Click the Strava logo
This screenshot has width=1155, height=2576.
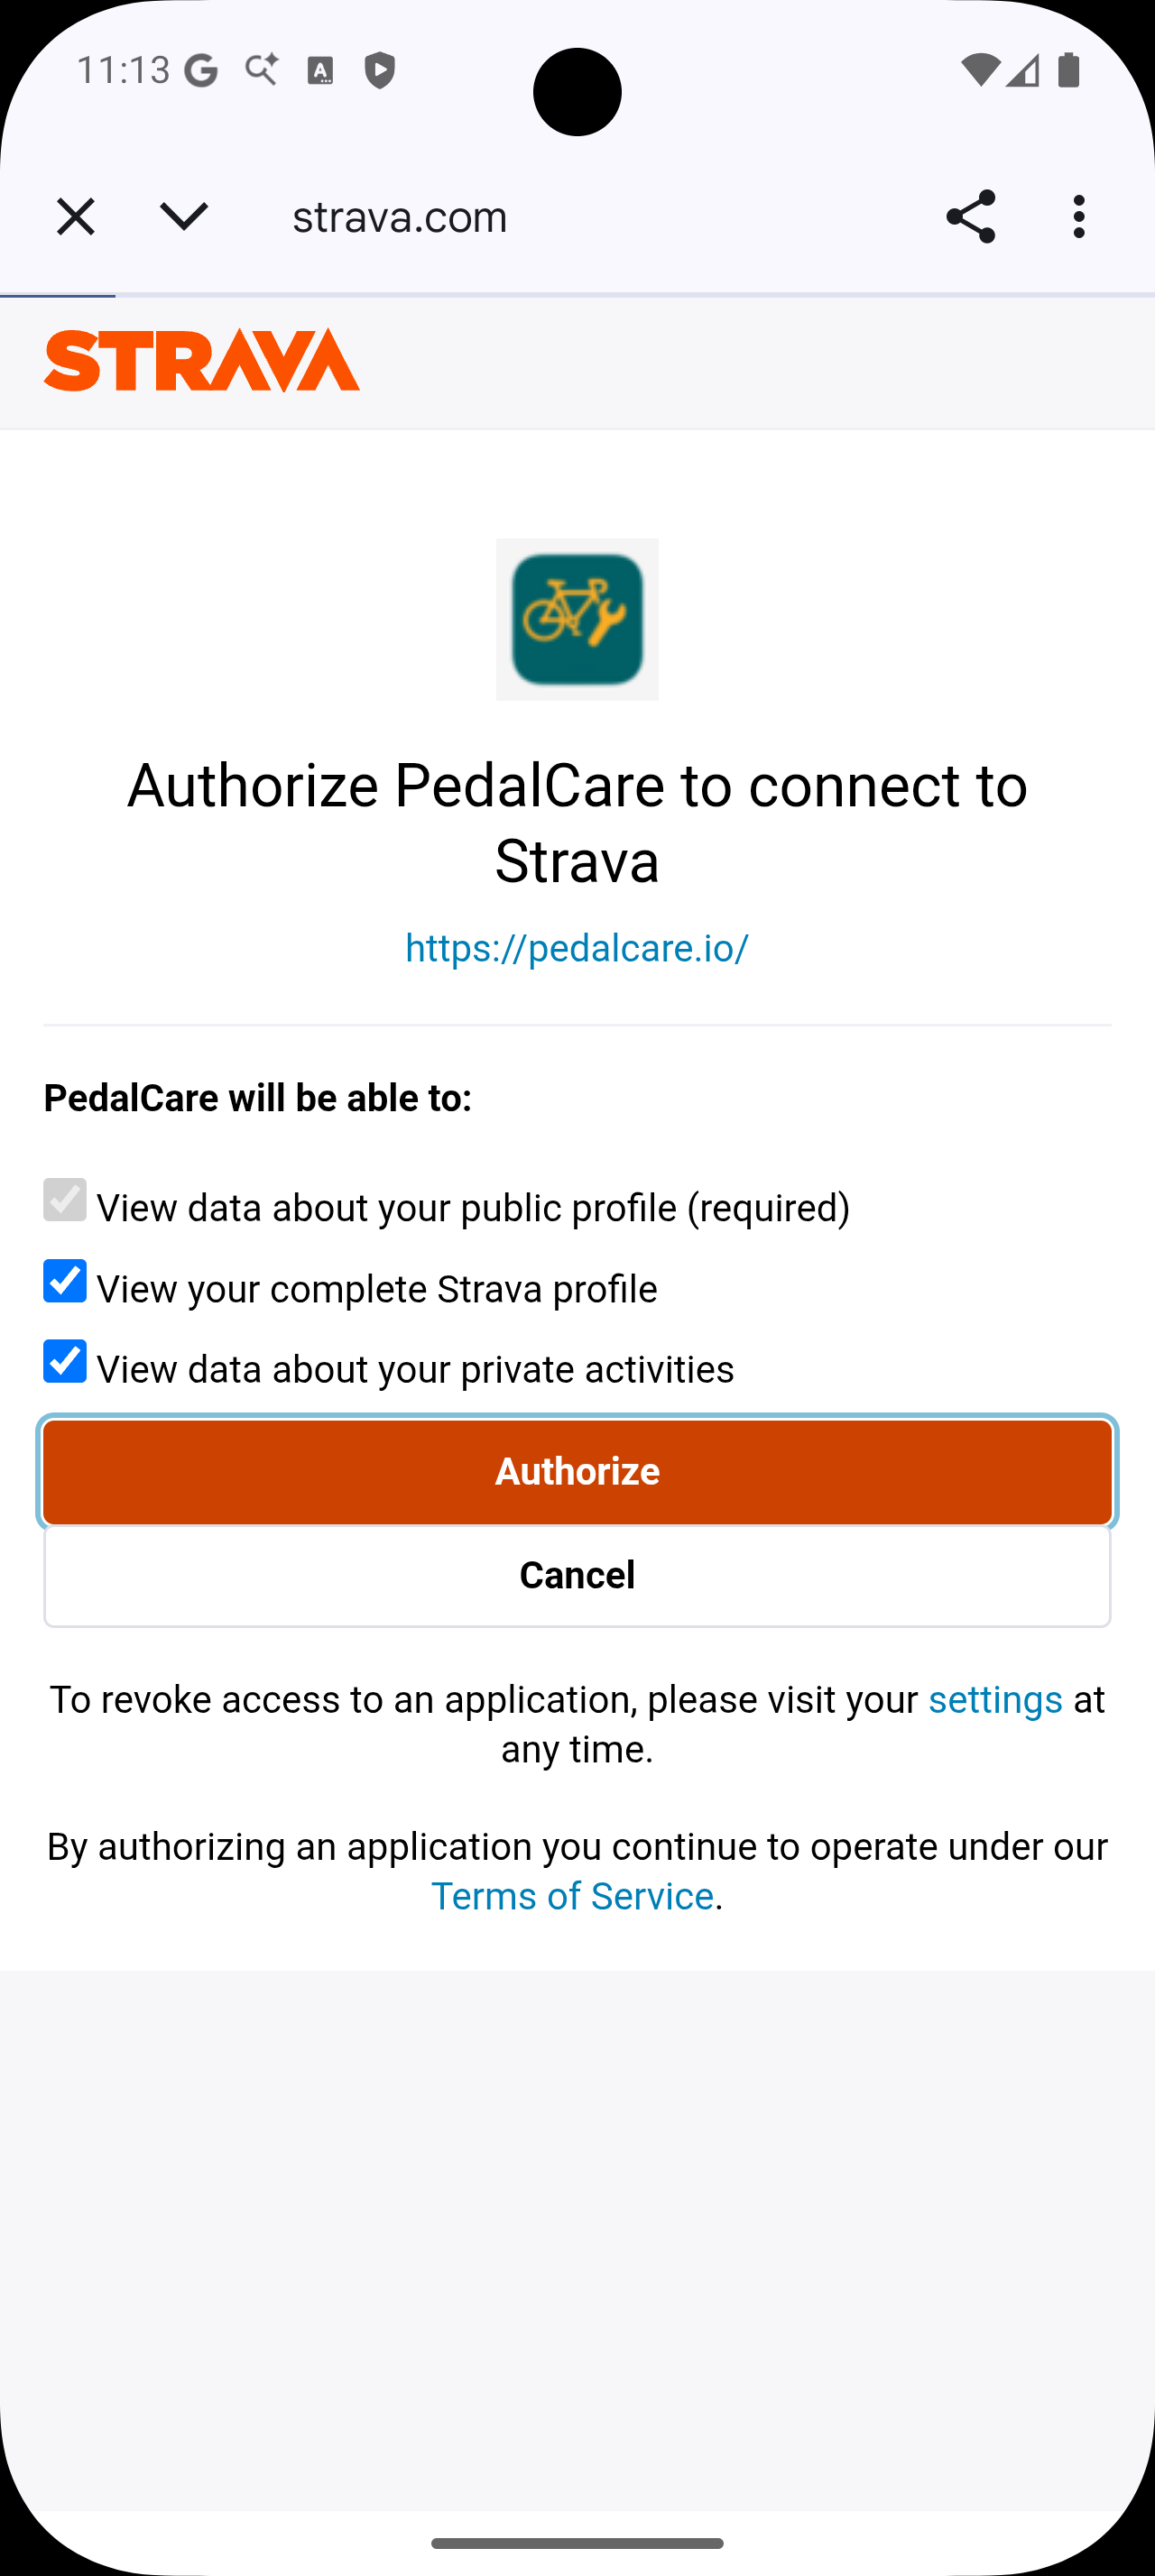click(201, 361)
